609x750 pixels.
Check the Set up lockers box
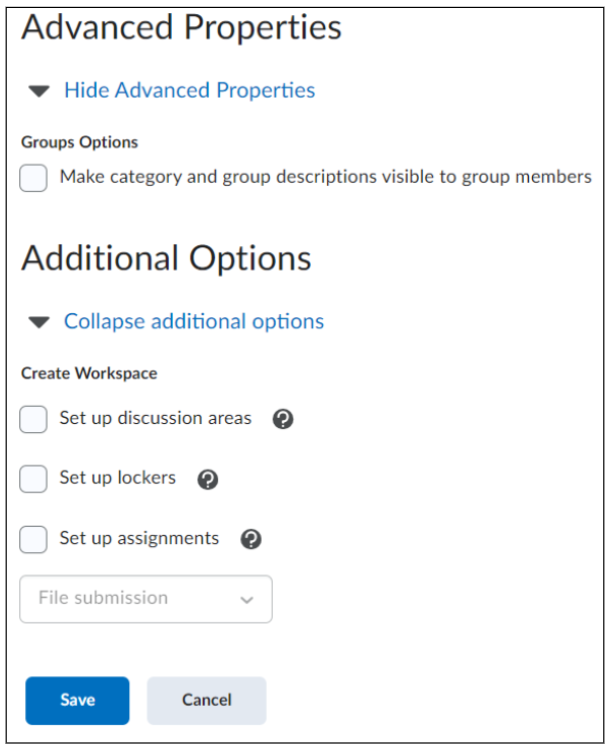[33, 479]
